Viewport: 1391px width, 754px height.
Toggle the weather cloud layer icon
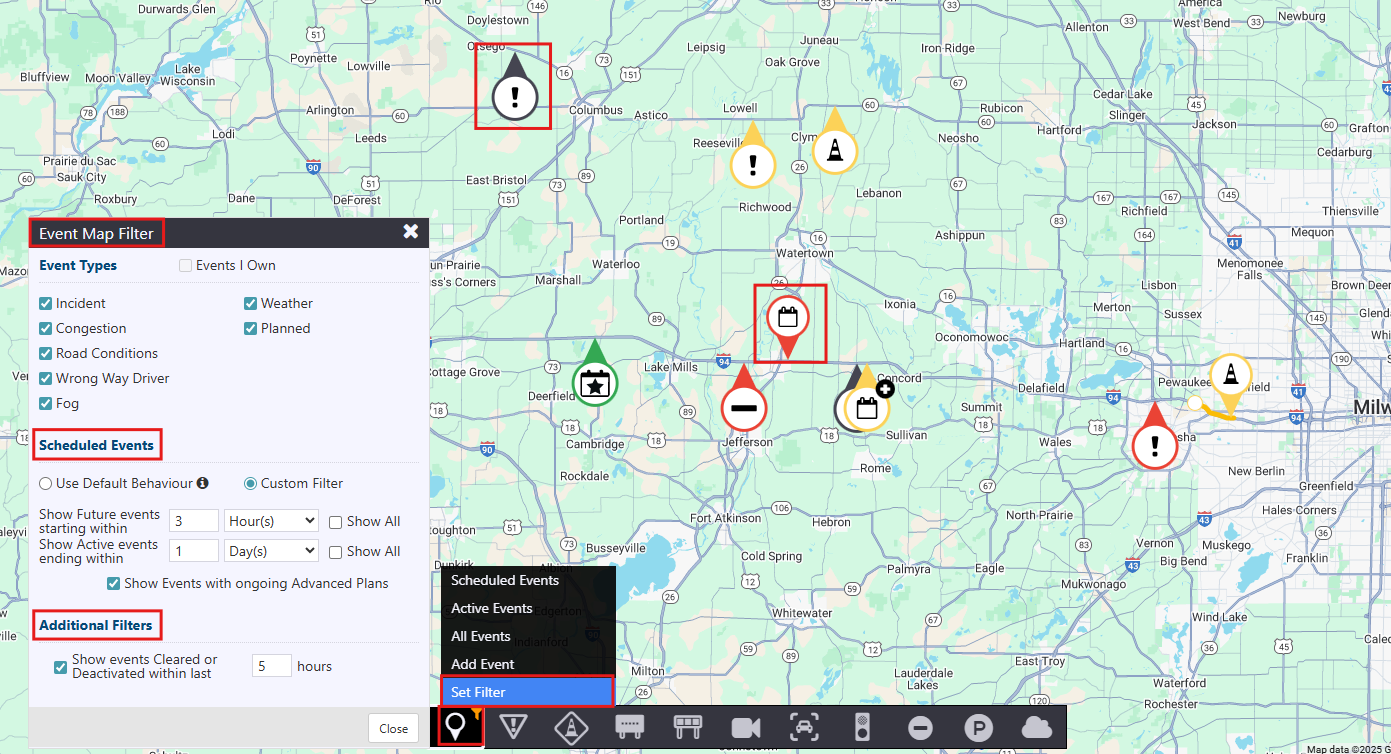[x=1037, y=727]
